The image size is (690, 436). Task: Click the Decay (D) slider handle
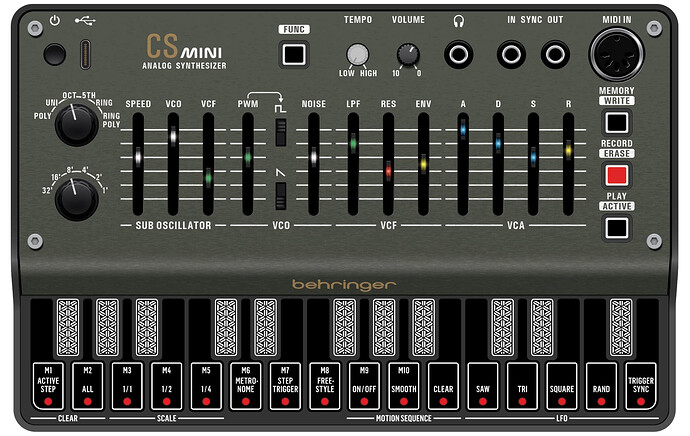pos(498,143)
